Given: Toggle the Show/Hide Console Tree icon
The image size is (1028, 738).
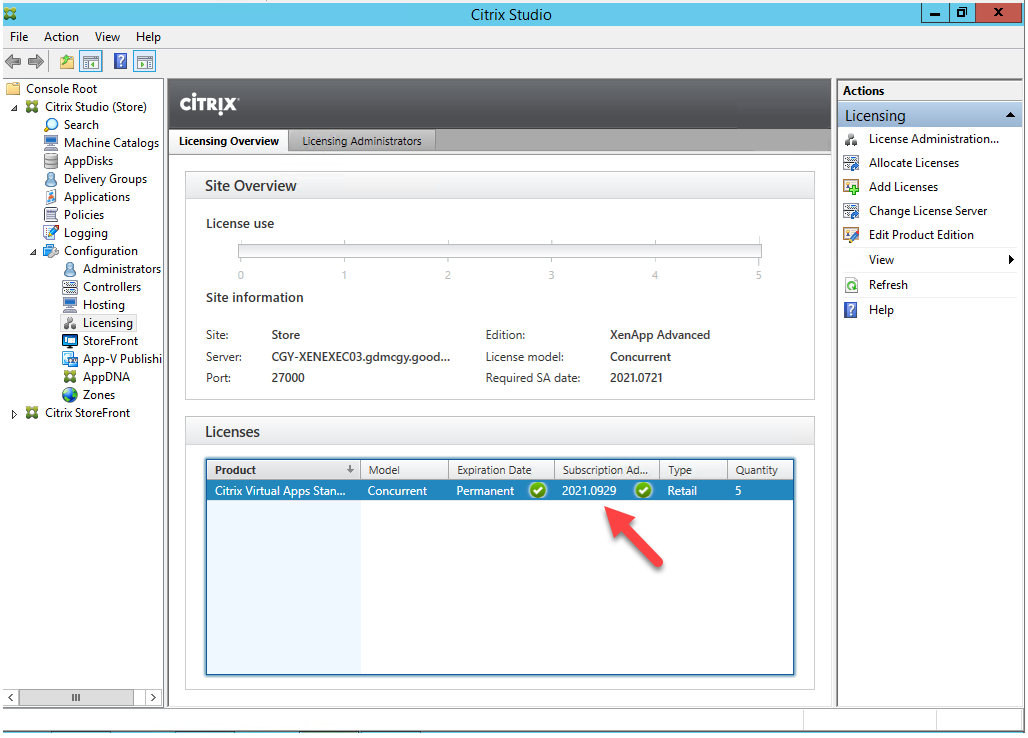Looking at the screenshot, I should click(91, 62).
